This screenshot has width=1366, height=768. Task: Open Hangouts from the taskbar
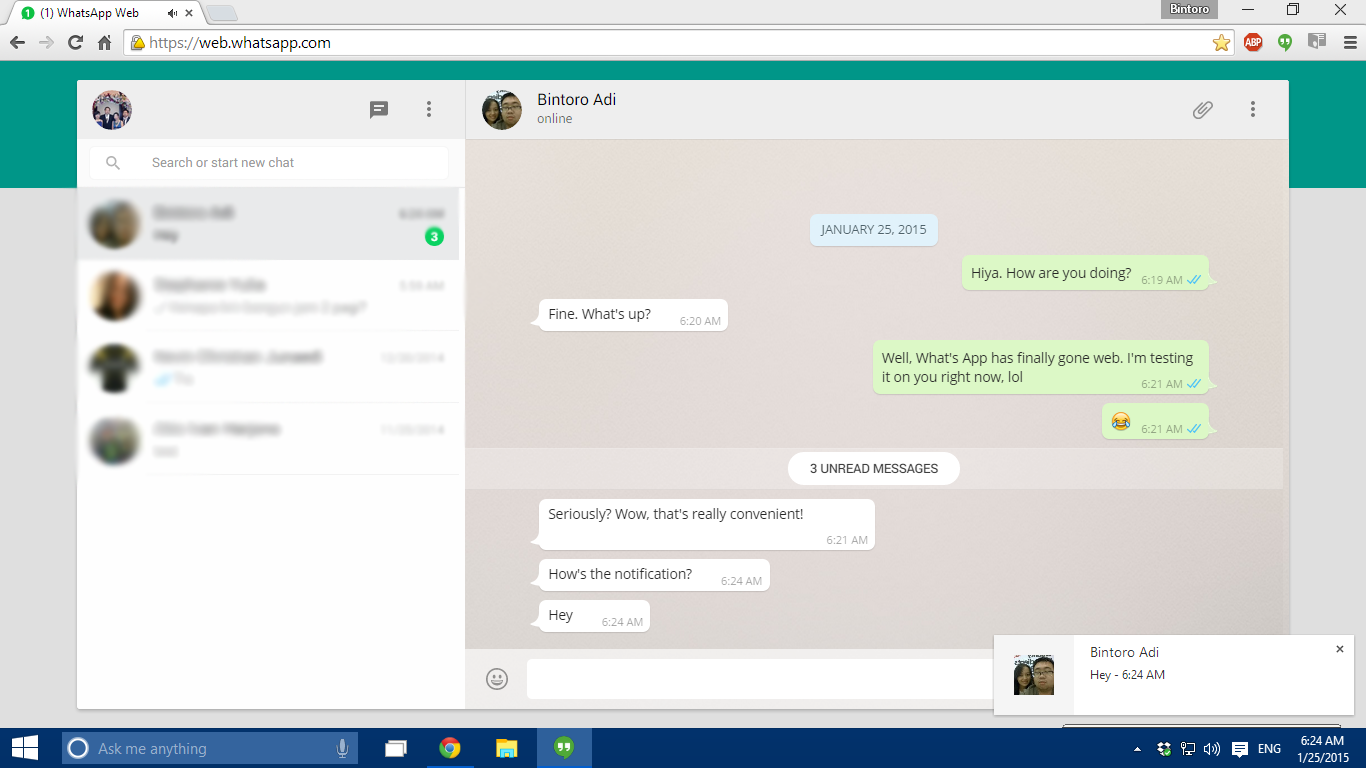click(x=564, y=748)
